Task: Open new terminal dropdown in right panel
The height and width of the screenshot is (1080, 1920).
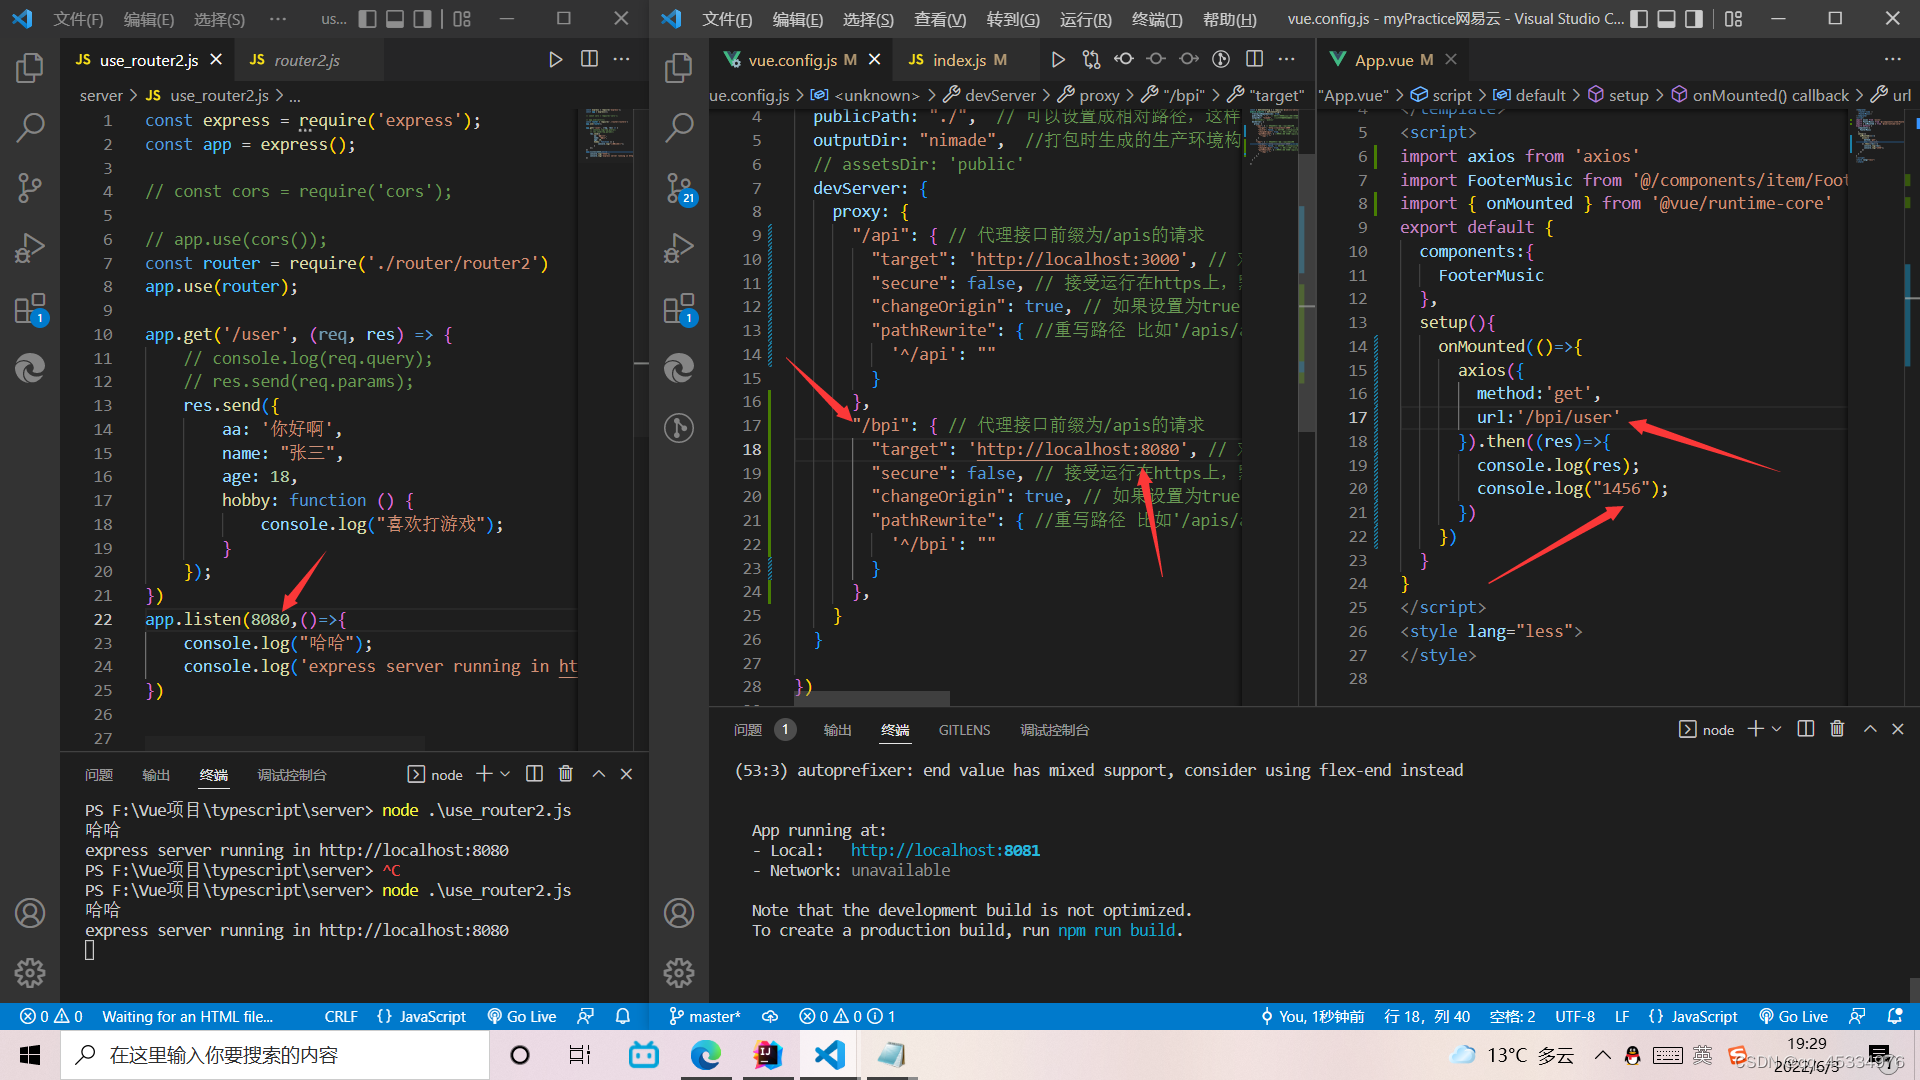Action: click(x=1777, y=729)
